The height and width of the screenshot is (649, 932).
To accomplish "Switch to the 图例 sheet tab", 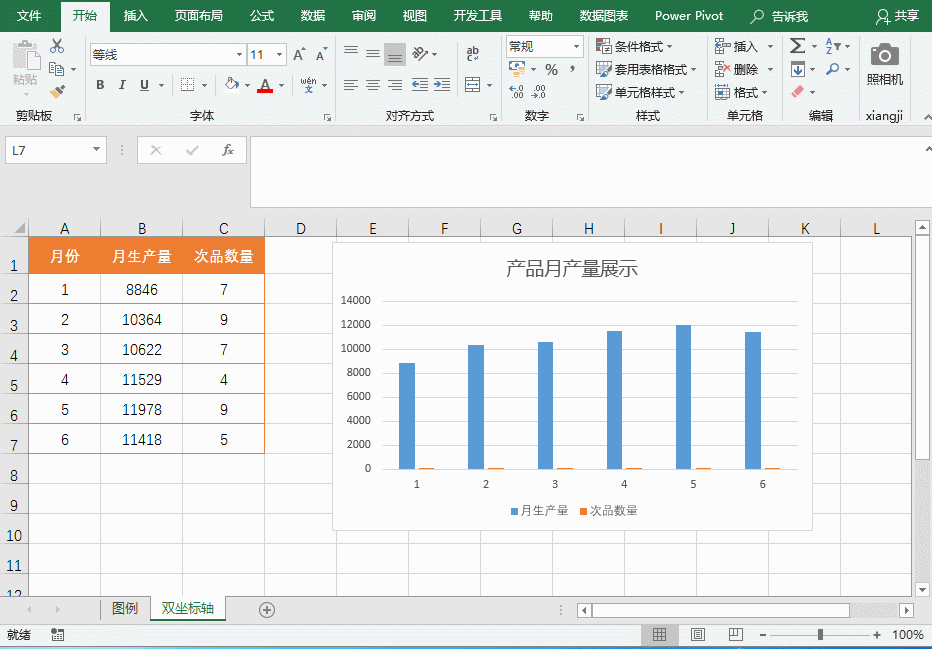I will [x=125, y=608].
